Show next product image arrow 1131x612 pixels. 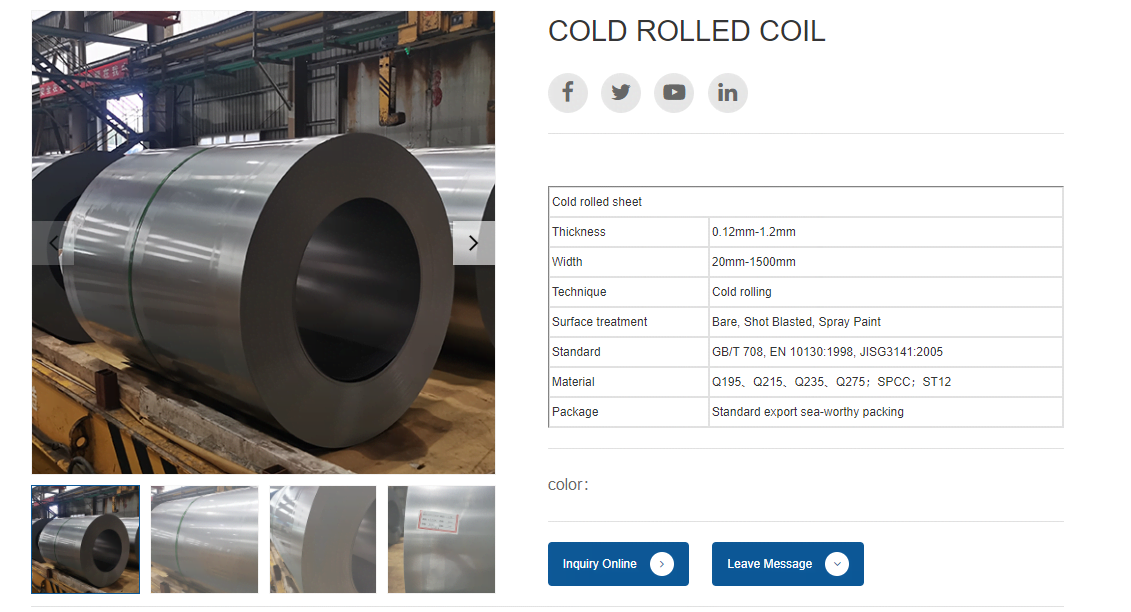pos(474,243)
